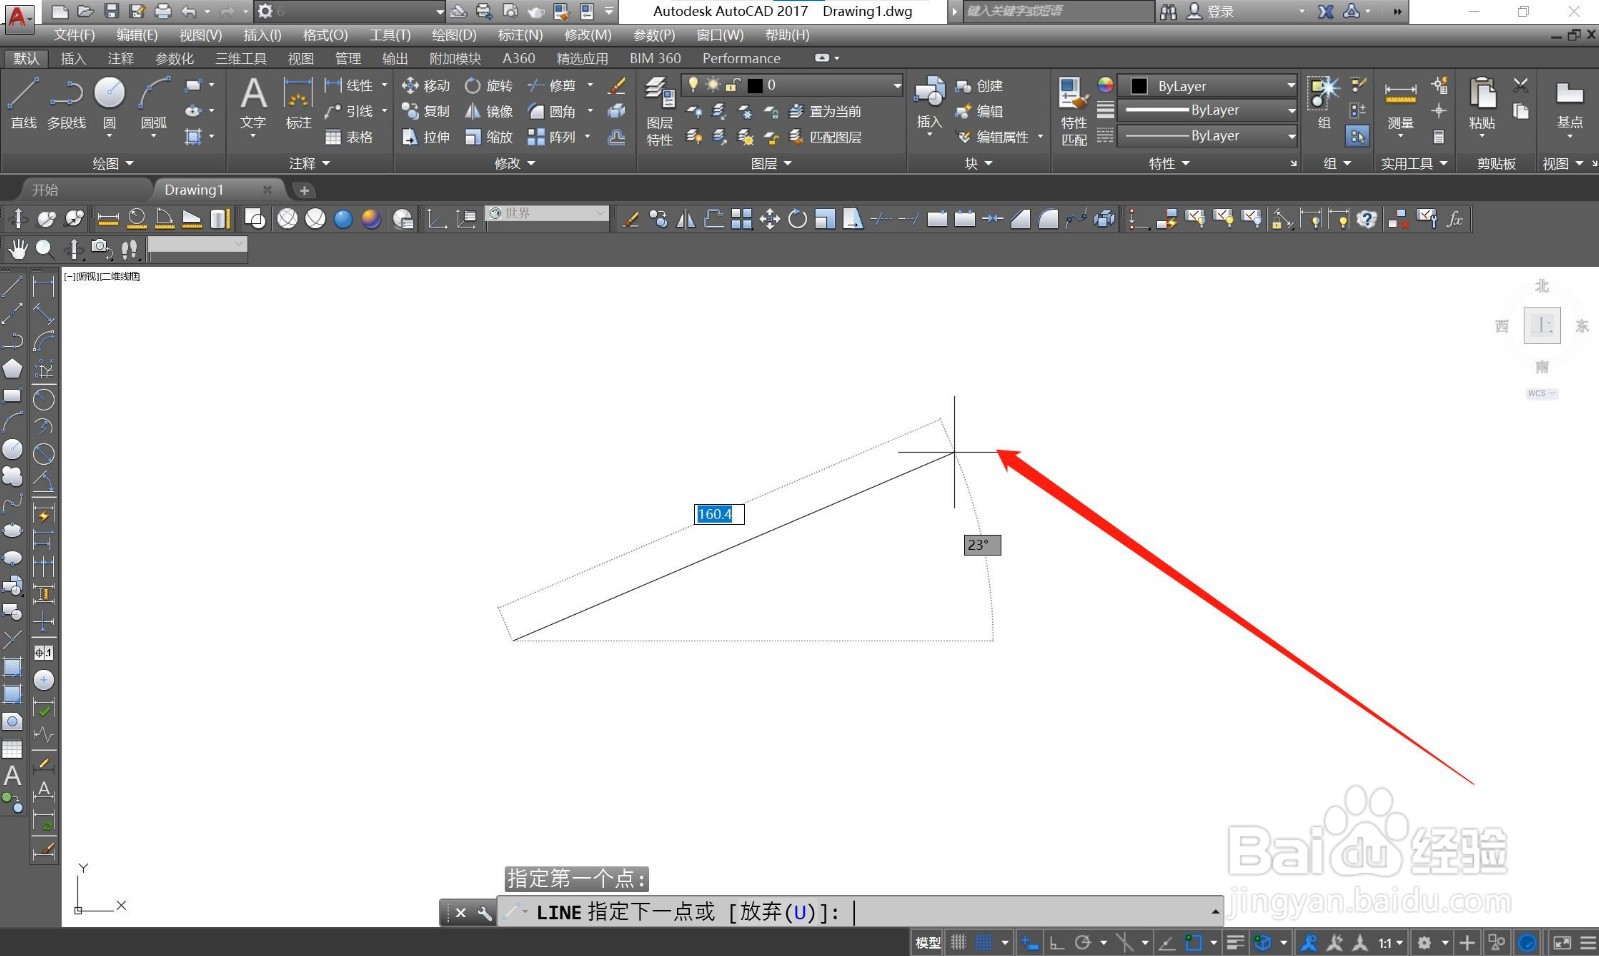The image size is (1599, 956).
Task: Expand the 绘图 draw panel
Action: click(112, 163)
